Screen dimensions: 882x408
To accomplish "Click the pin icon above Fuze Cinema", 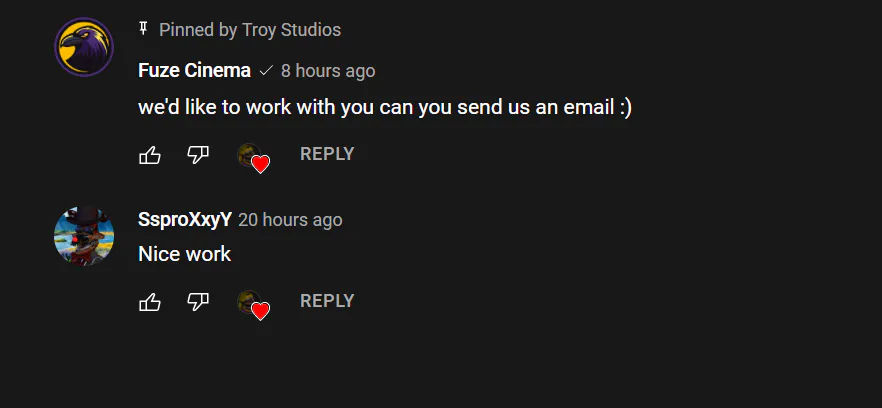I will pyautogui.click(x=143, y=29).
